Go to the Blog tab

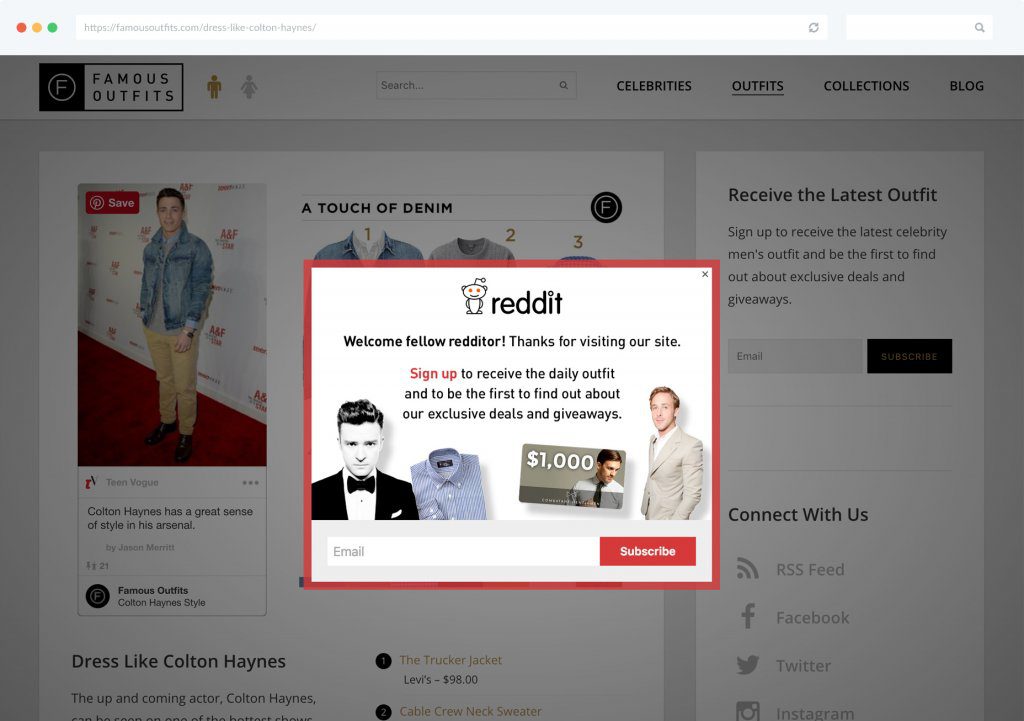pos(966,86)
